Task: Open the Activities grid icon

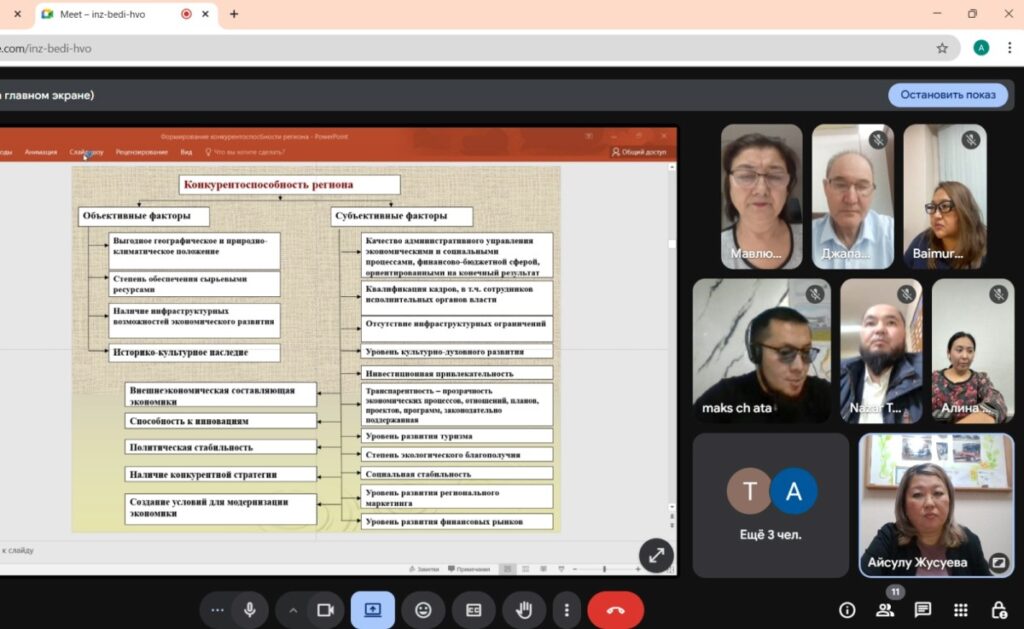Action: [960, 610]
